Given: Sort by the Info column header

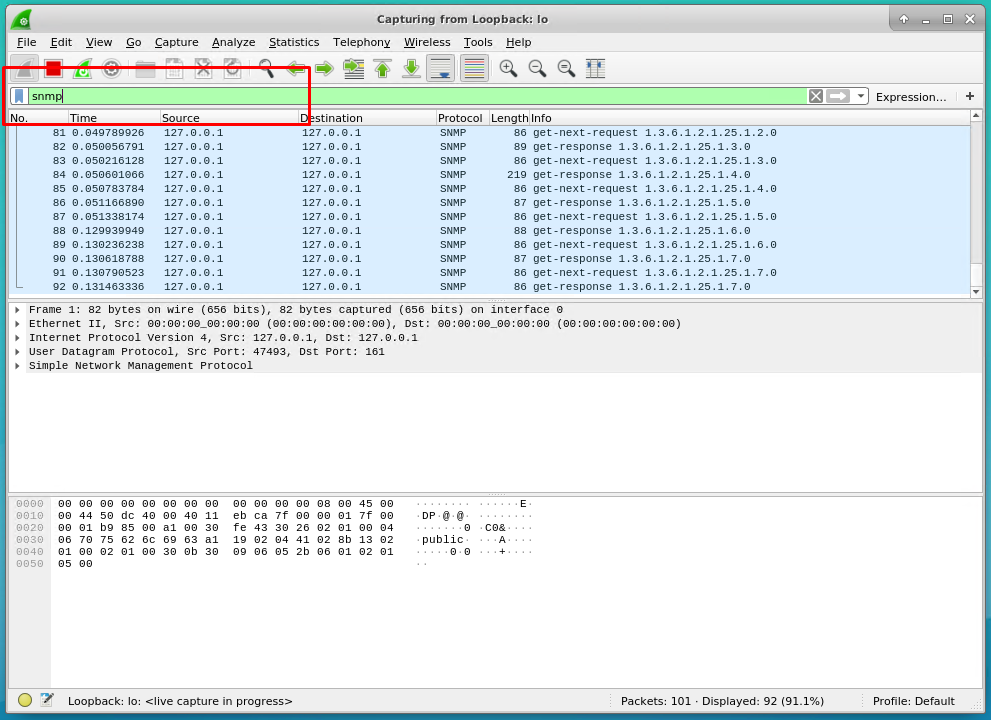Looking at the screenshot, I should click(749, 118).
